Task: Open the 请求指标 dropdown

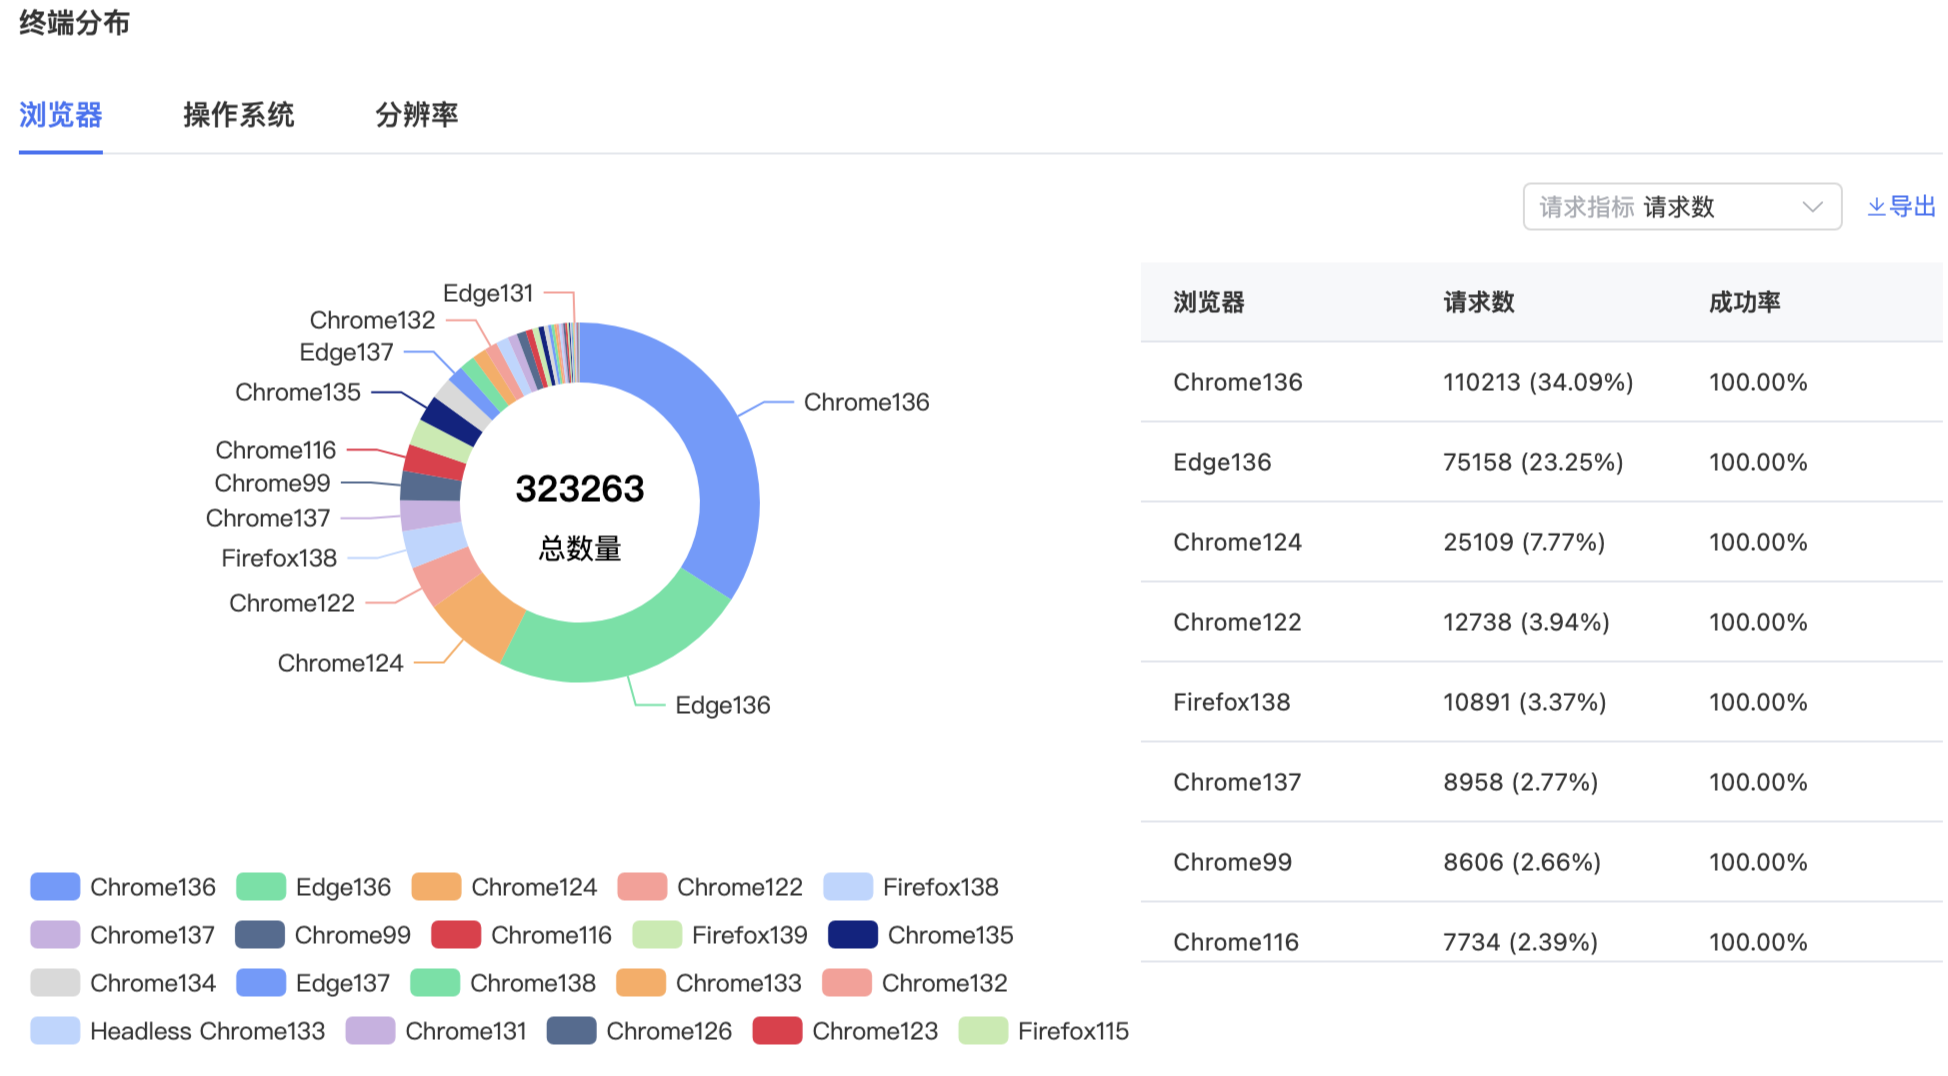Action: (1682, 207)
